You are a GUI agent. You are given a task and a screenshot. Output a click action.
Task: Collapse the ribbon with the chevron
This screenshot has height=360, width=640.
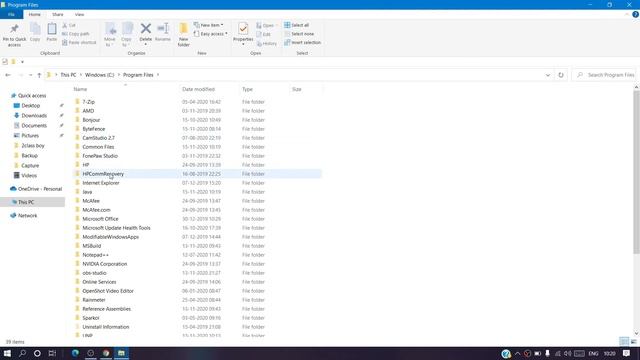tap(627, 14)
